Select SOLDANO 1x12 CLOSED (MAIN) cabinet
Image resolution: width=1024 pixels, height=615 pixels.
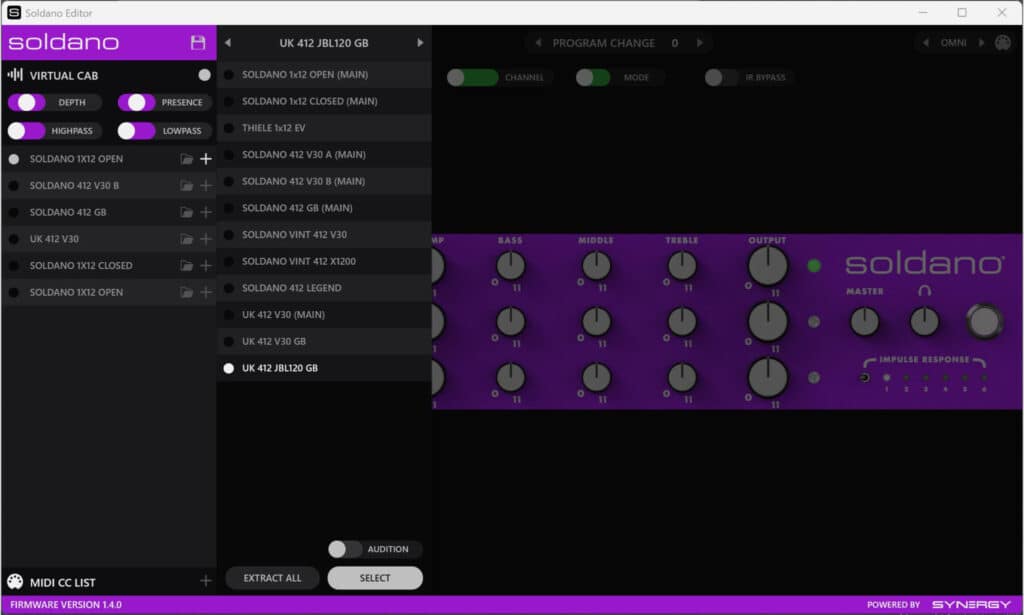324,101
